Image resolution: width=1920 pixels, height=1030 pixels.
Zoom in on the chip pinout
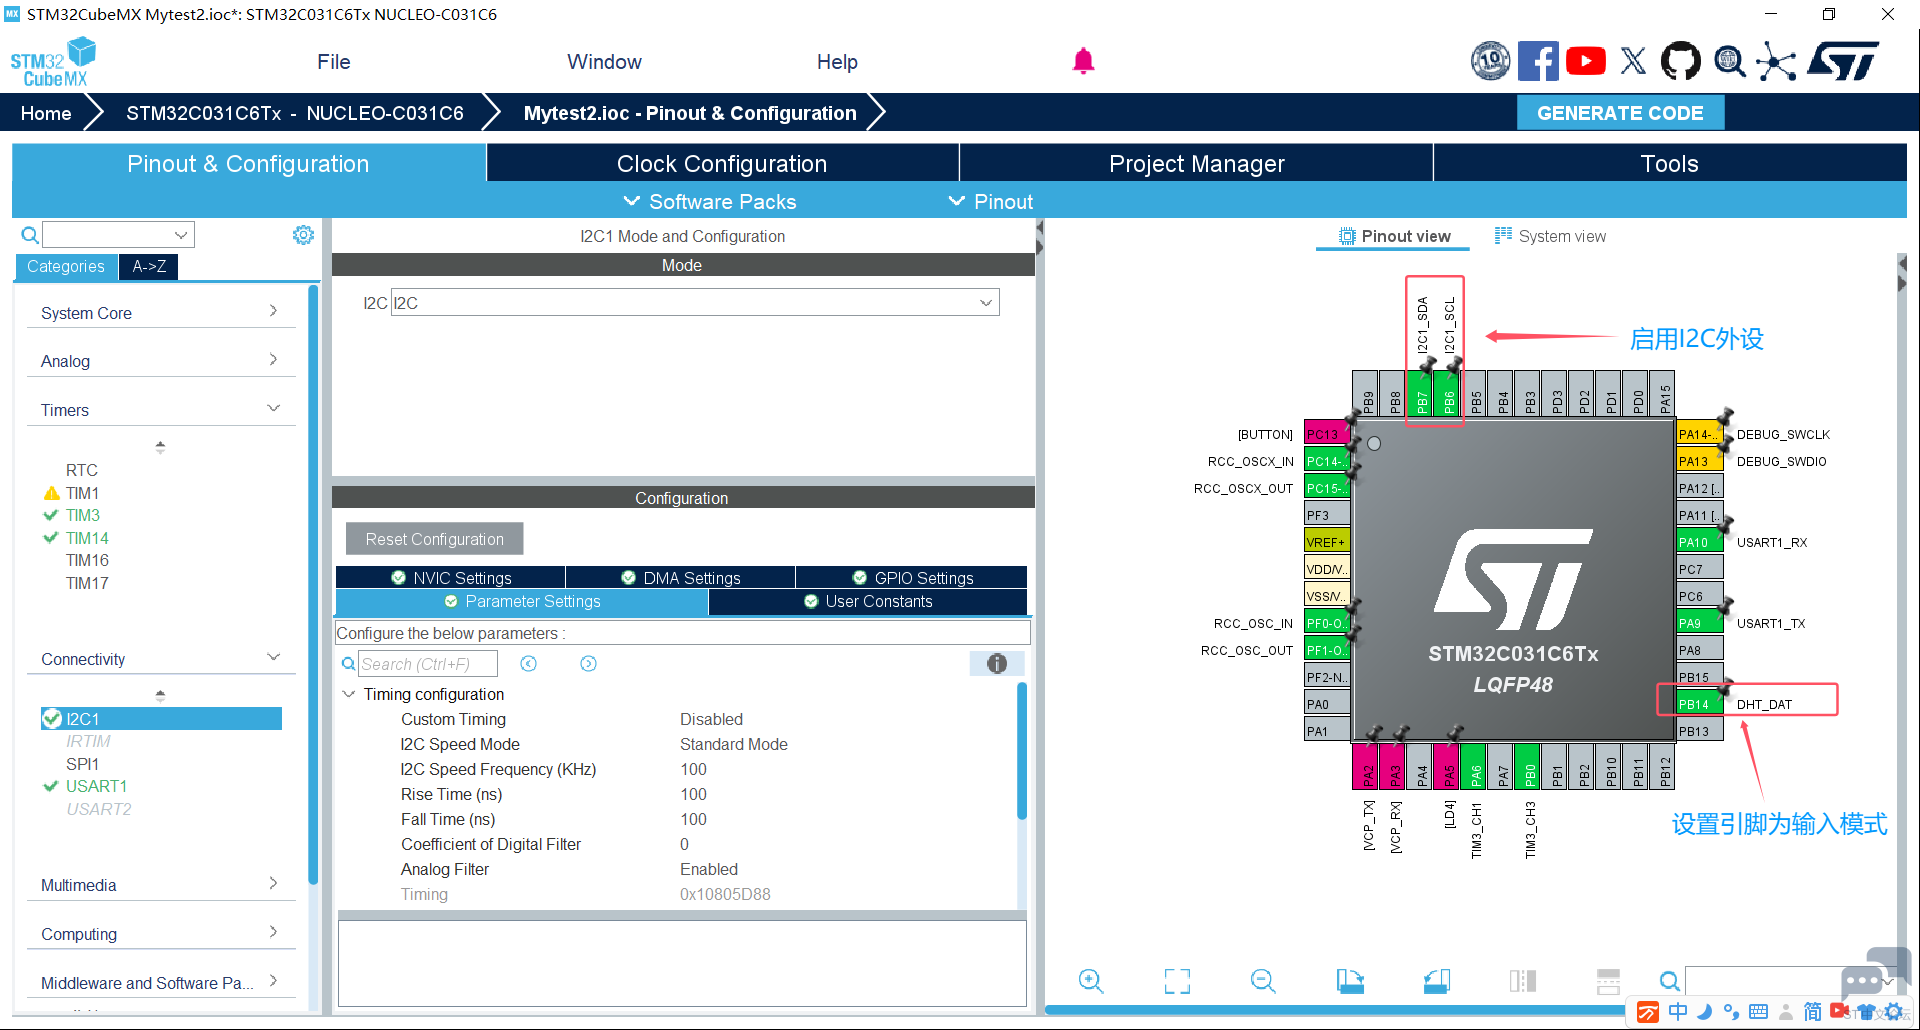point(1091,981)
